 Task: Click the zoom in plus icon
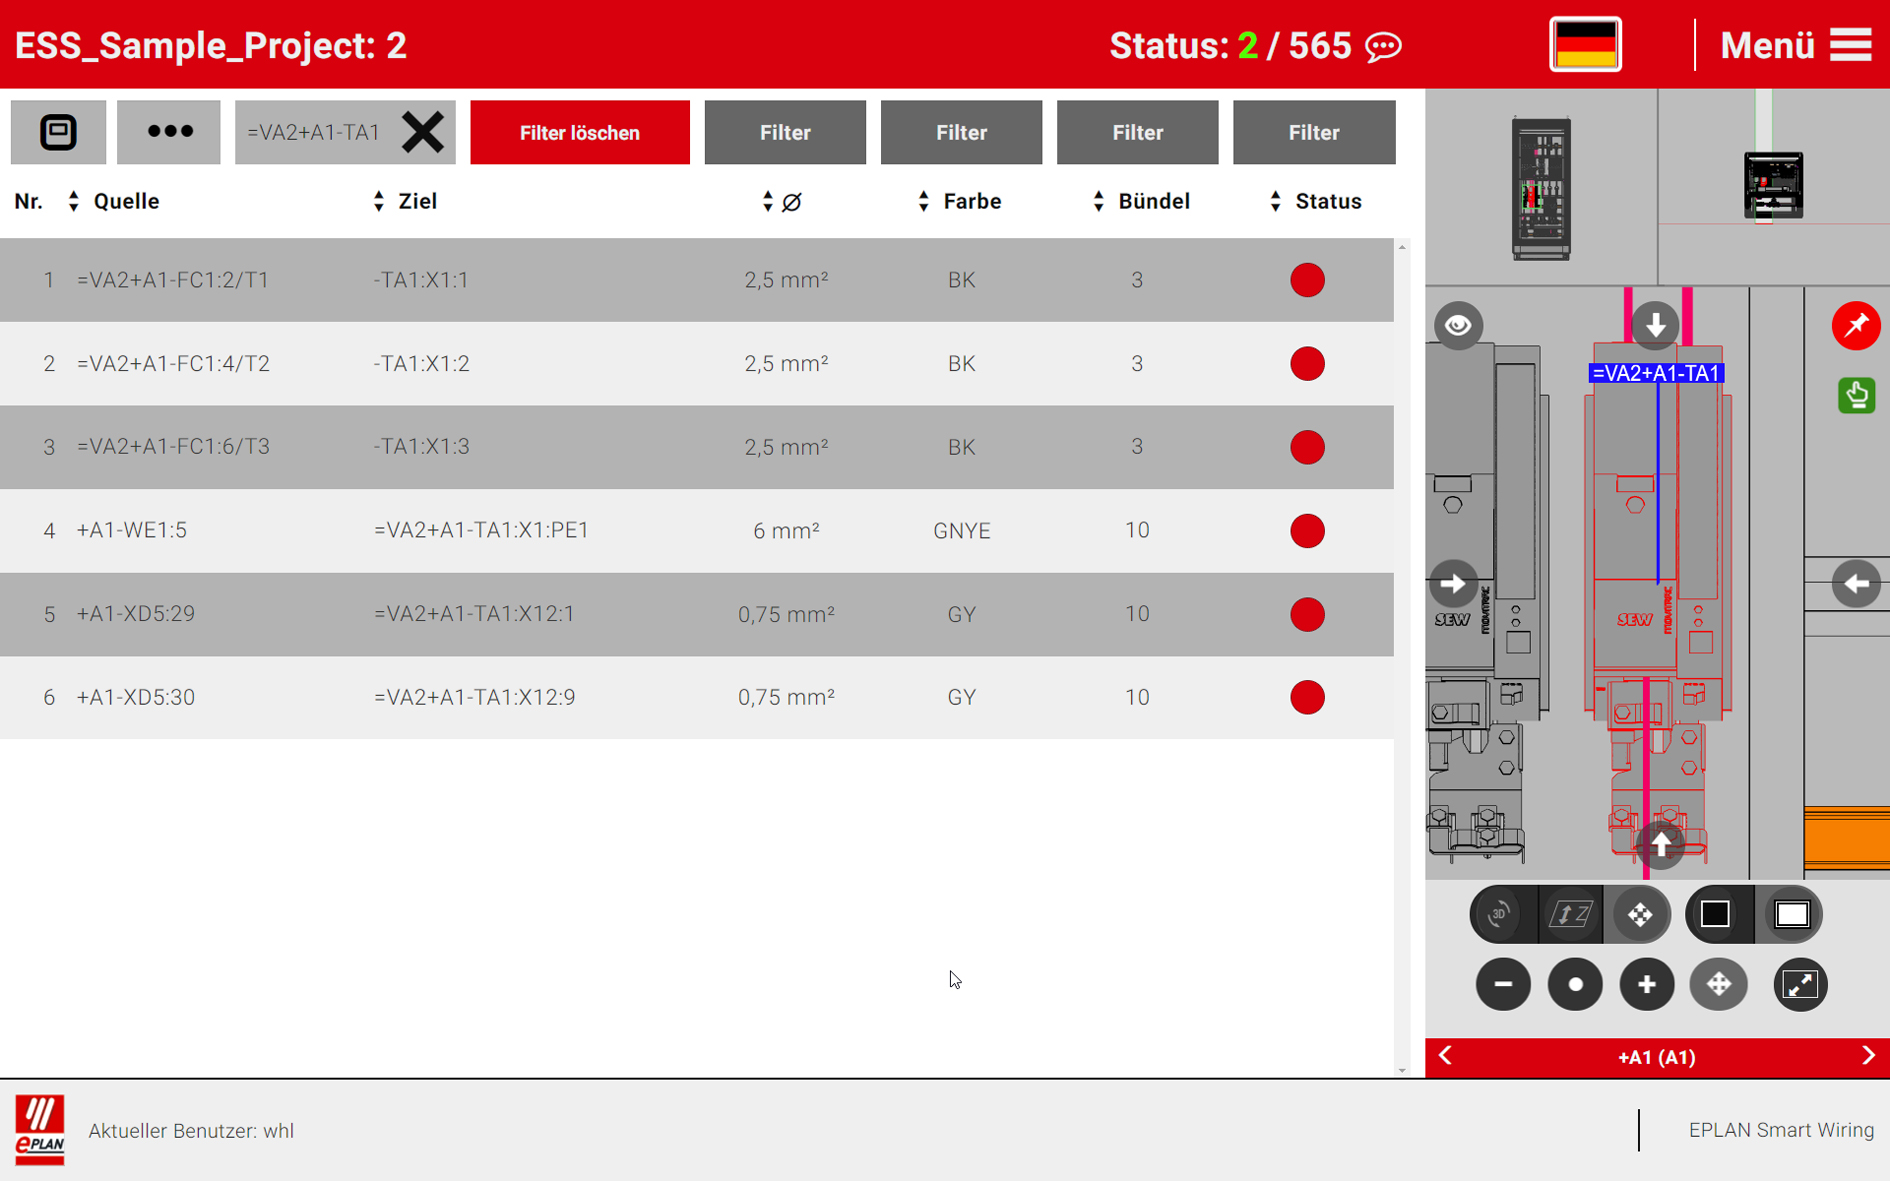1647,984
